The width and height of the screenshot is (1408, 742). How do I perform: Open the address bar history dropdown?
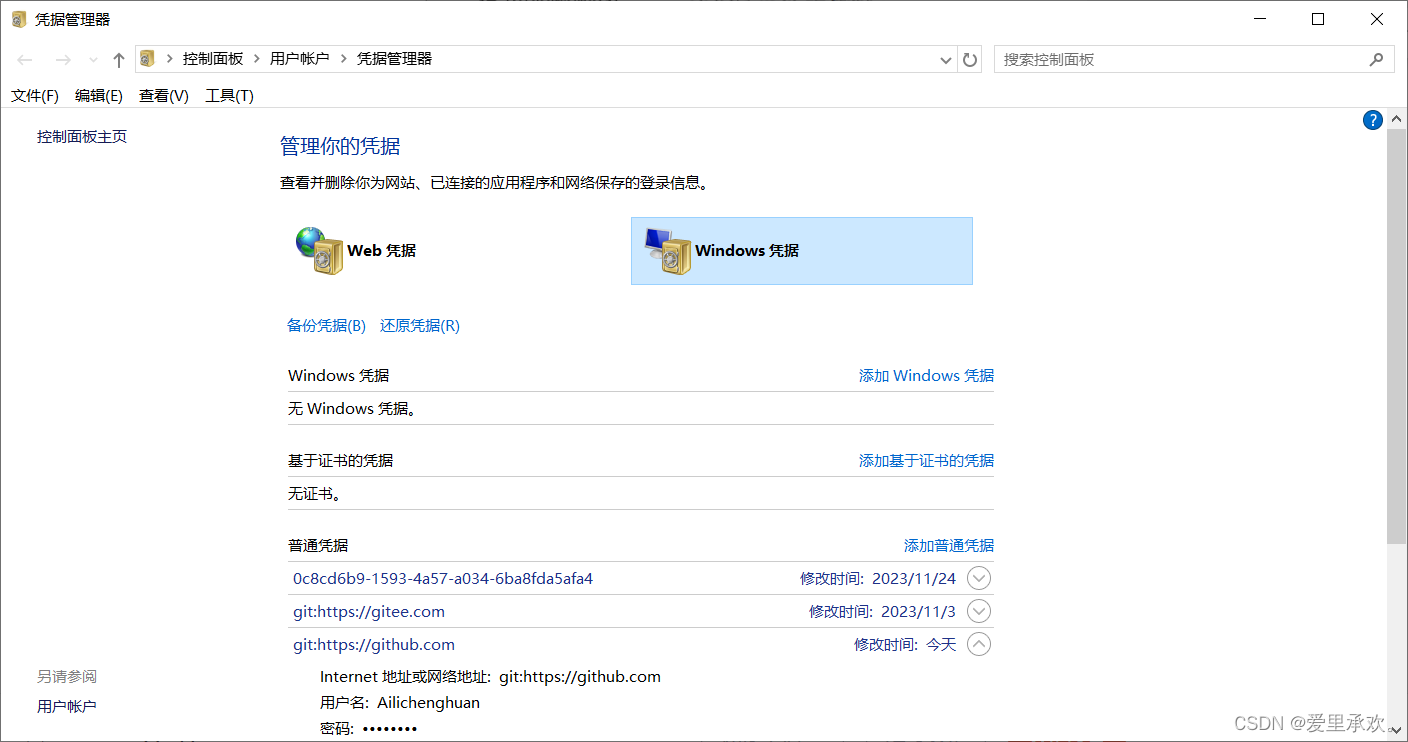click(946, 60)
